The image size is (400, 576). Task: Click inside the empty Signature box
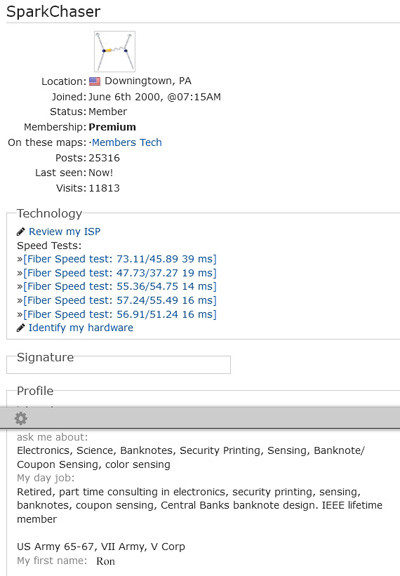coord(118,367)
